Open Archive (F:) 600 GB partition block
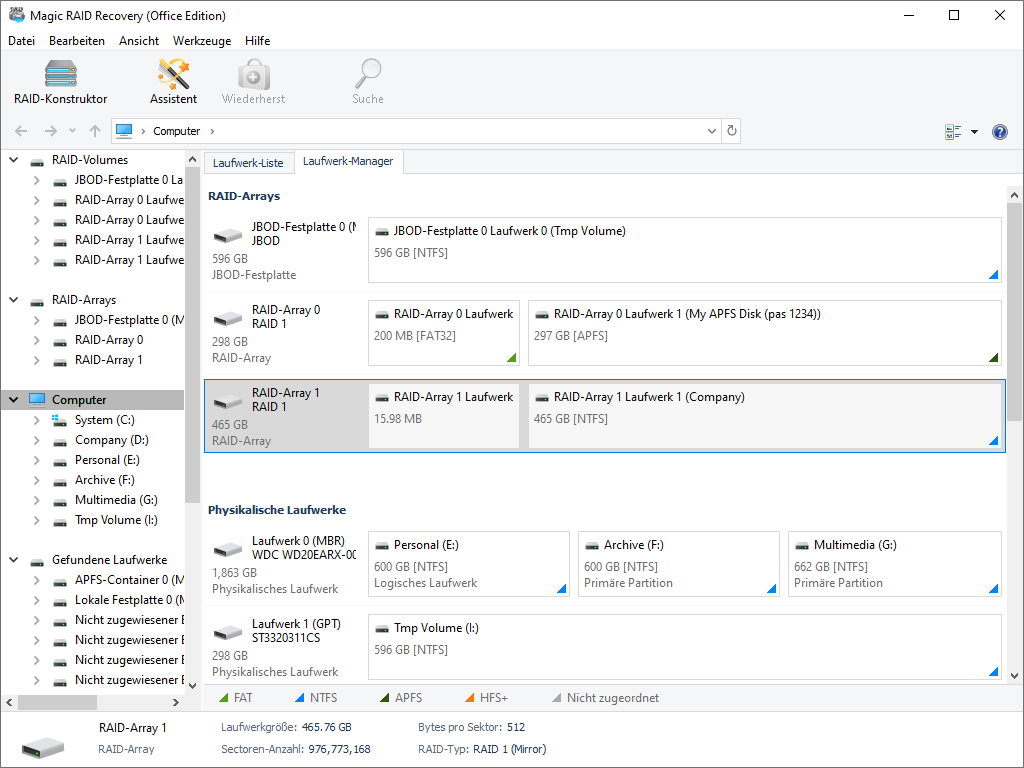The height and width of the screenshot is (768, 1024). pyautogui.click(x=679, y=564)
